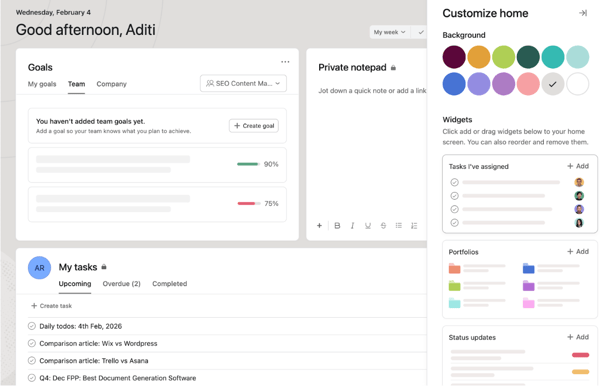Click the orange folder in Portfolios widget
The width and height of the screenshot is (600, 386).
pos(454,268)
